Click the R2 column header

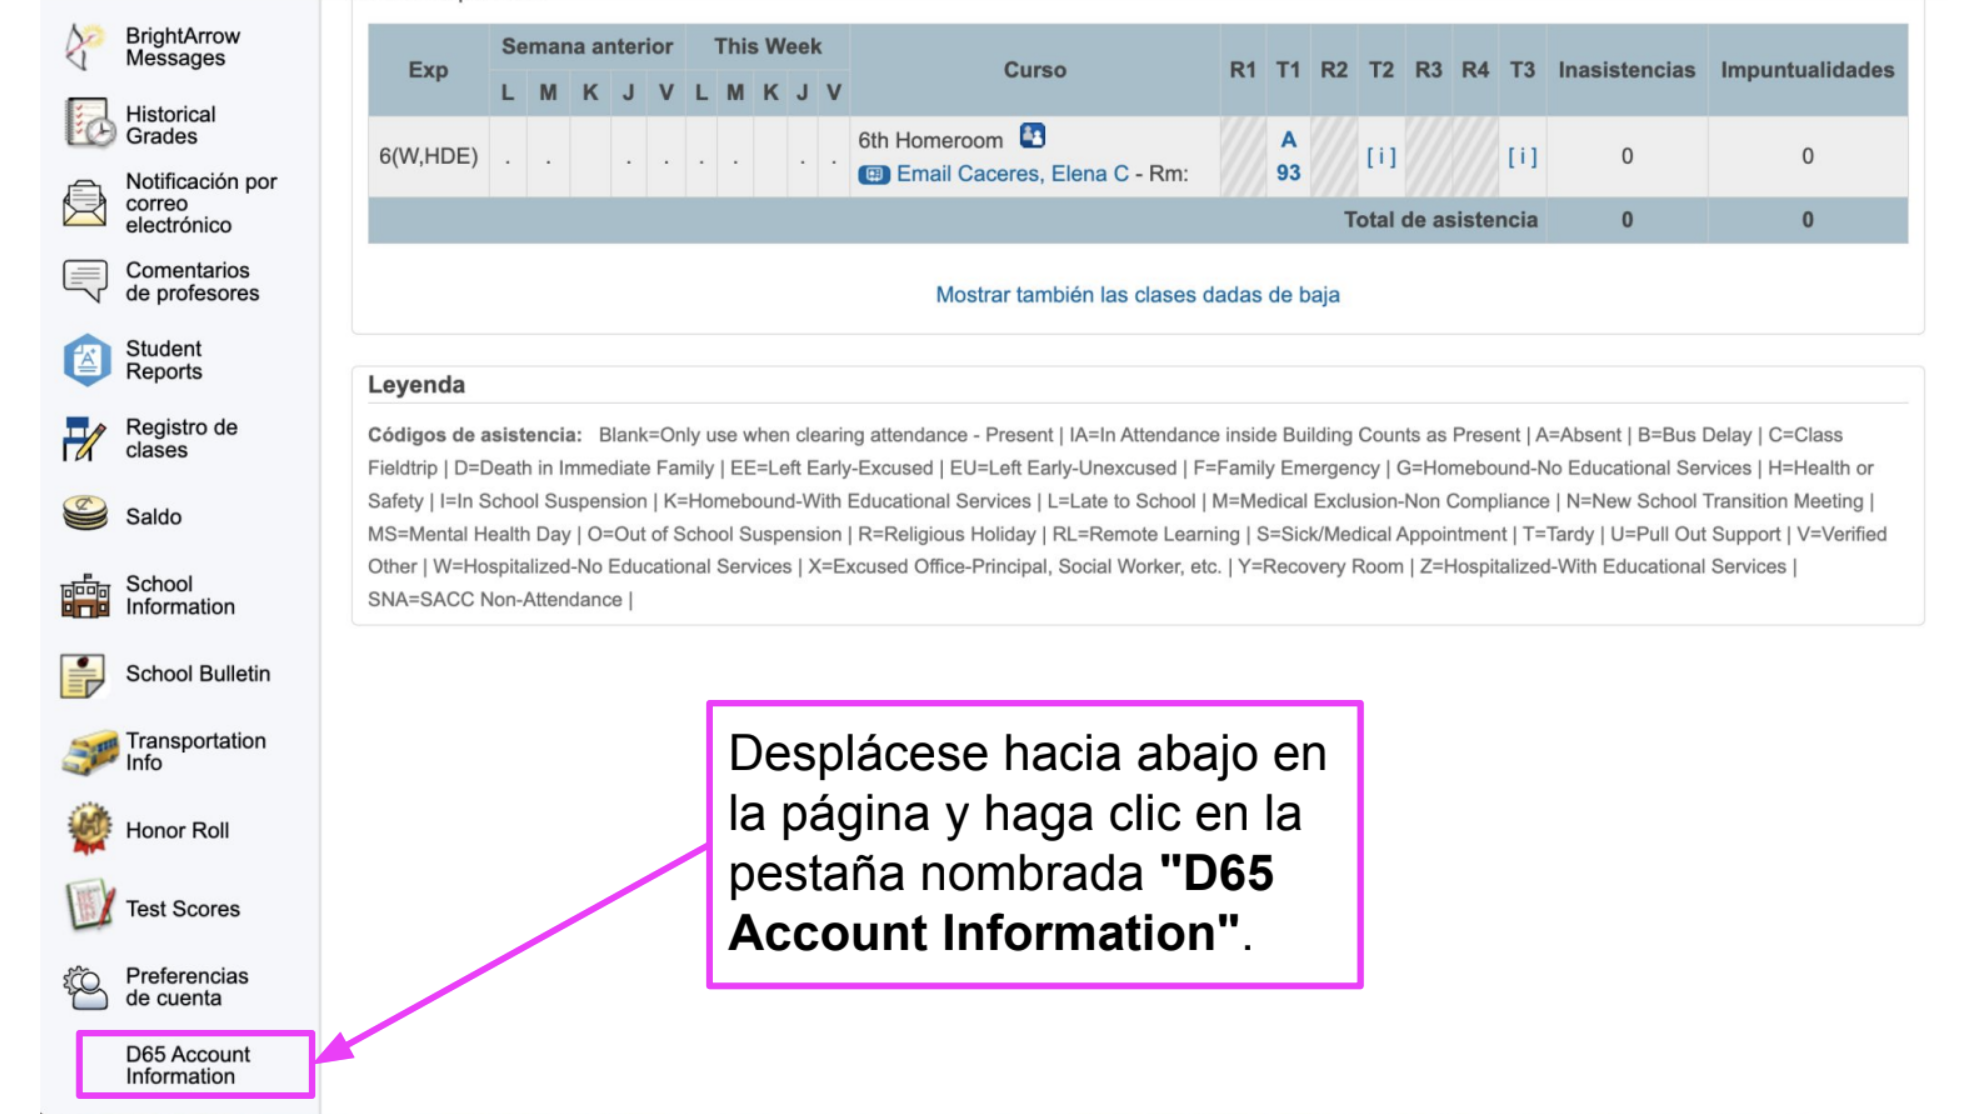pyautogui.click(x=1334, y=70)
